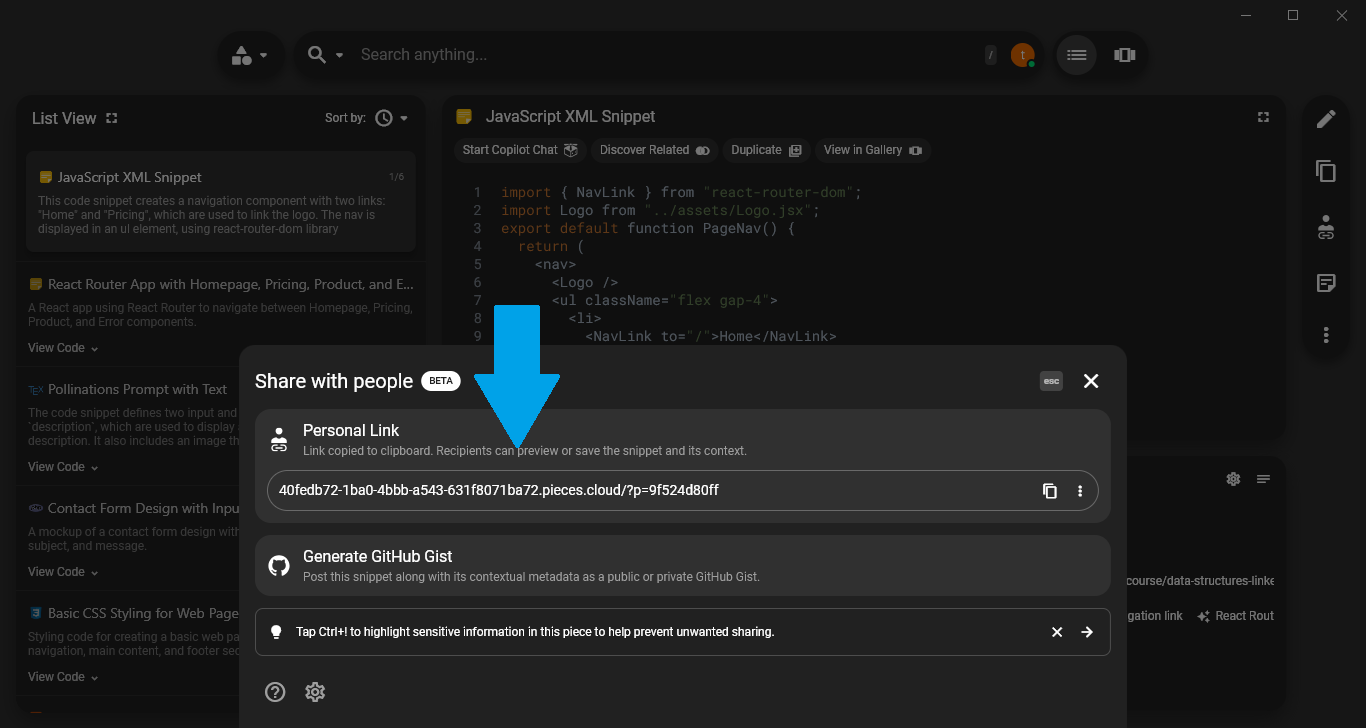The image size is (1366, 728).
Task: Open the three-dot menu beside the link field
Action: [x=1080, y=491]
